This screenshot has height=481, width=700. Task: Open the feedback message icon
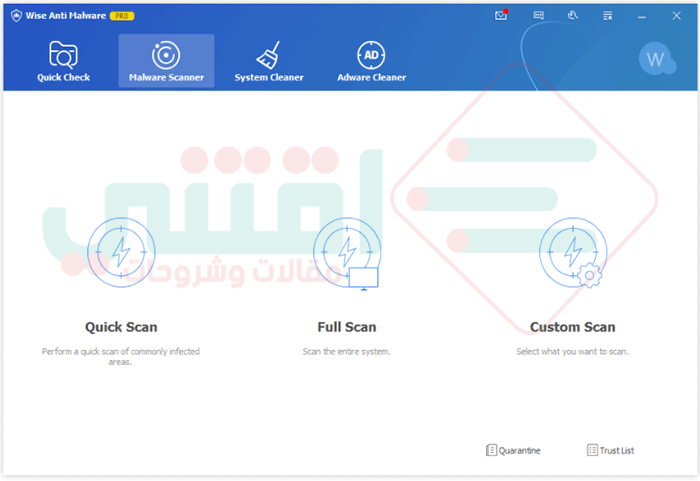coord(538,16)
